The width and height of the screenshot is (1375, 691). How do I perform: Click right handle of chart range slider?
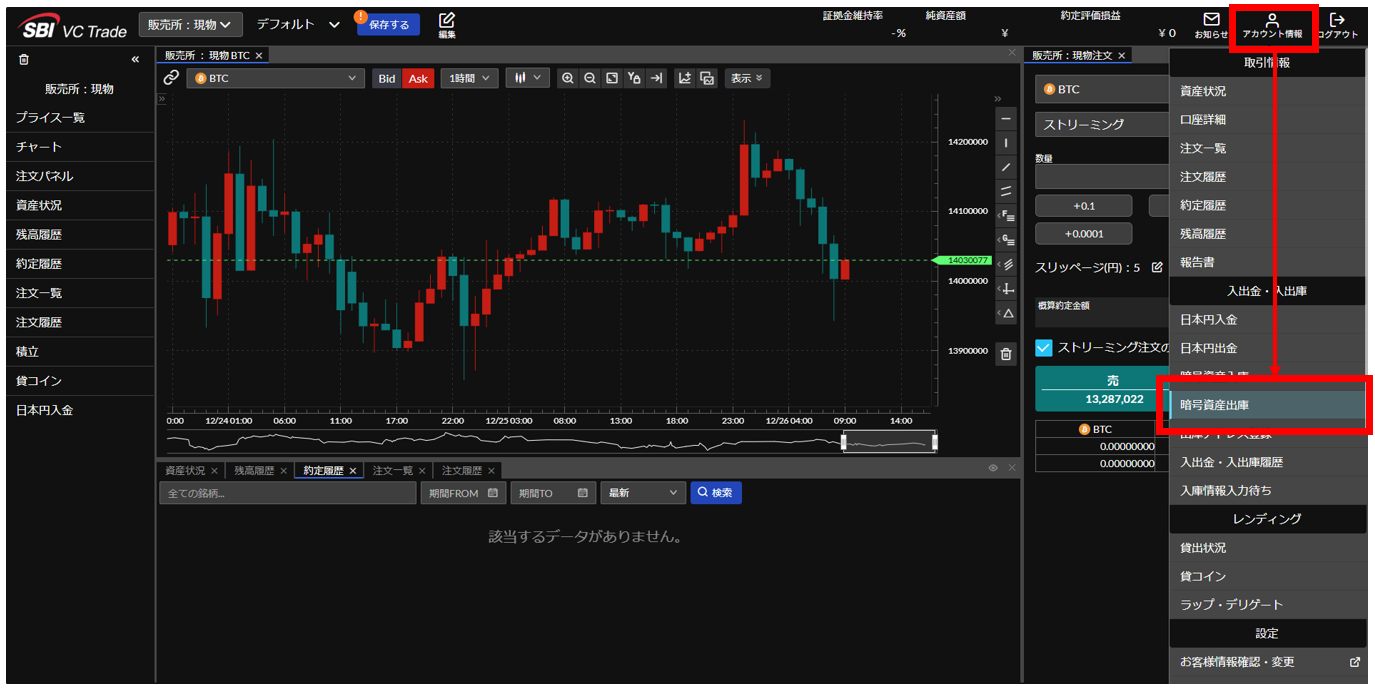point(935,442)
